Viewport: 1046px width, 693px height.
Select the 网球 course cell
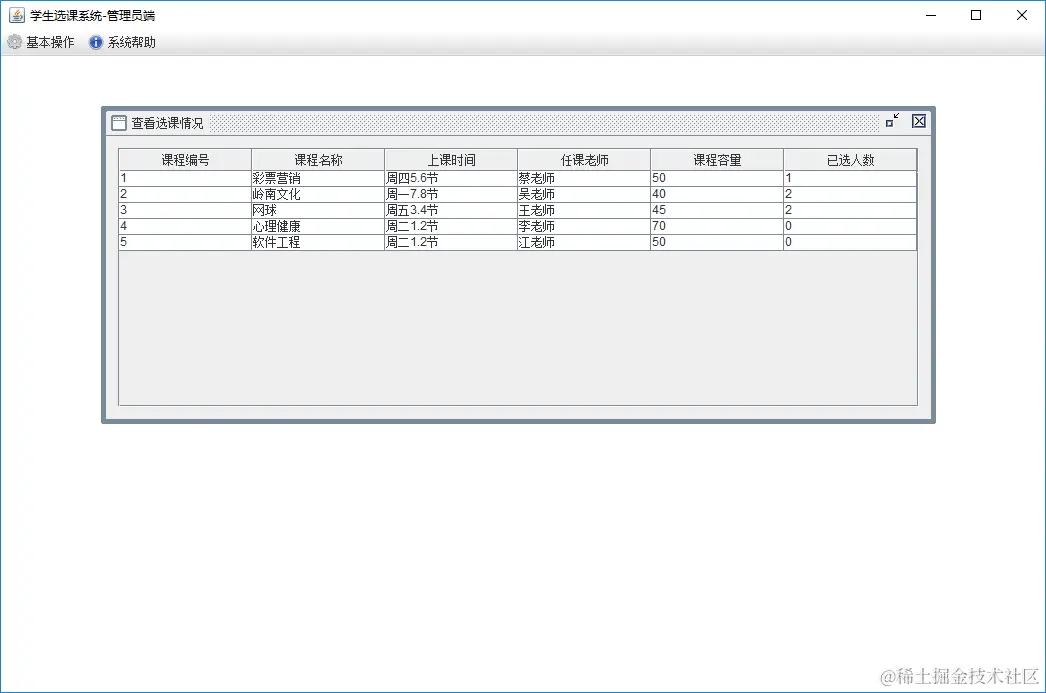point(318,210)
